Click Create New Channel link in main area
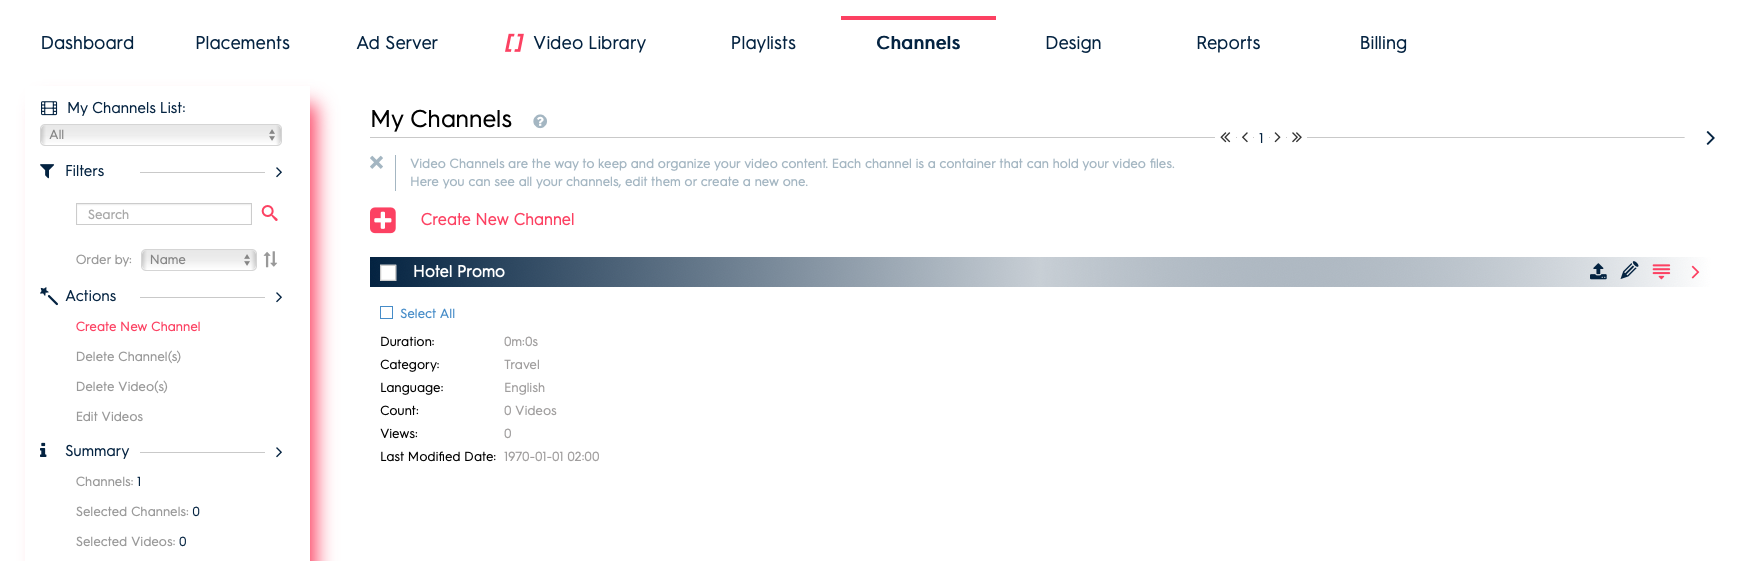 tap(497, 220)
